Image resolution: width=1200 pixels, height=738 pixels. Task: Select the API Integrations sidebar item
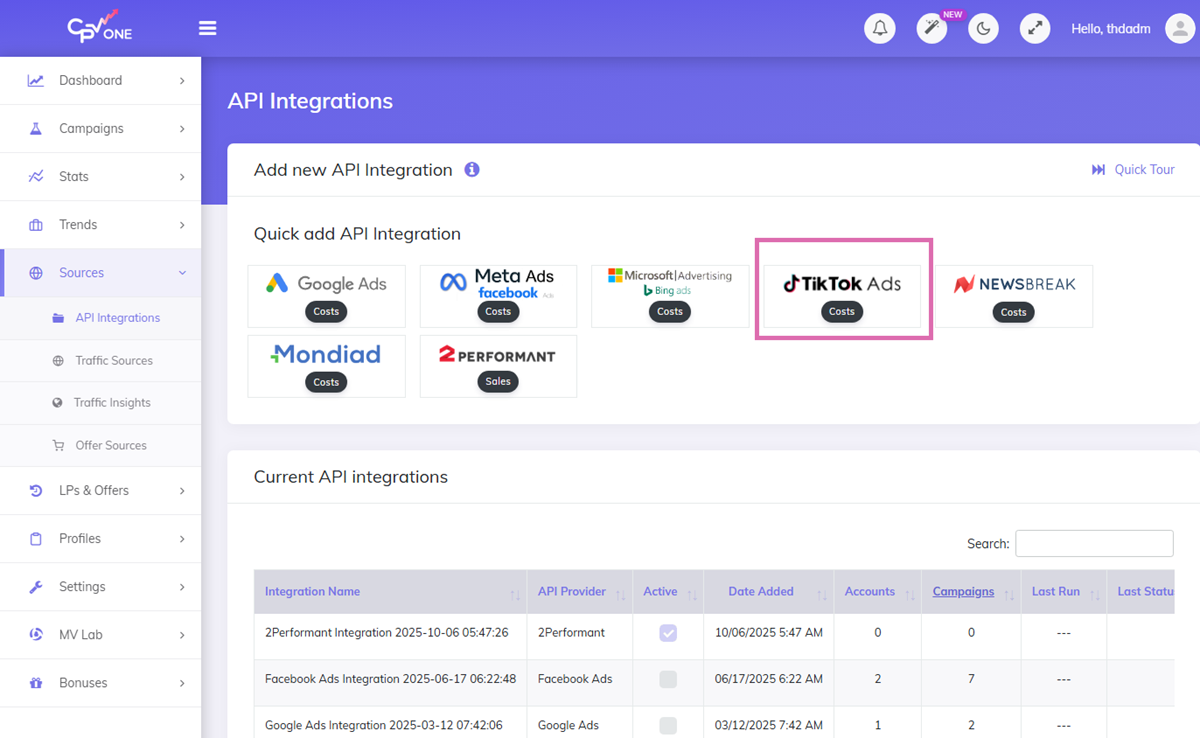click(x=117, y=317)
